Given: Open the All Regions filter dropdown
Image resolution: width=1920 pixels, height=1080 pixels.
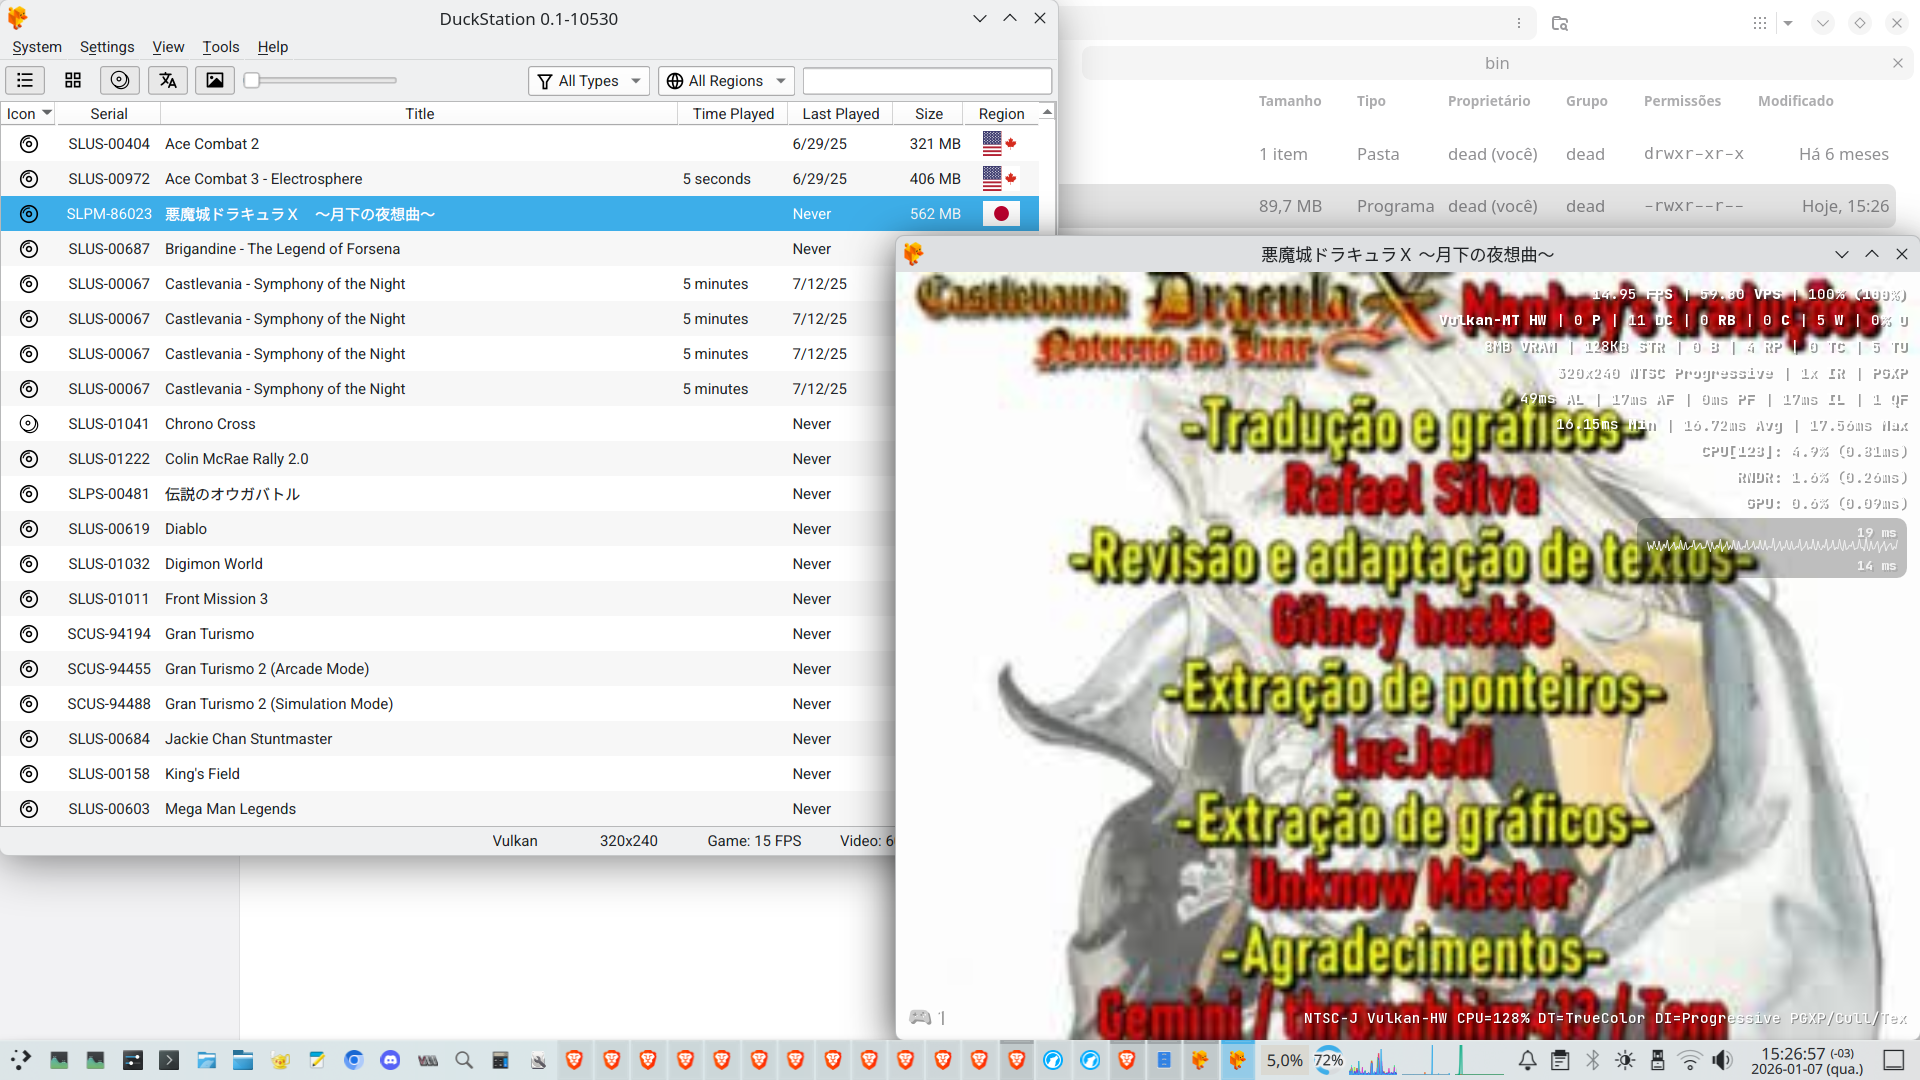Looking at the screenshot, I should 726,81.
